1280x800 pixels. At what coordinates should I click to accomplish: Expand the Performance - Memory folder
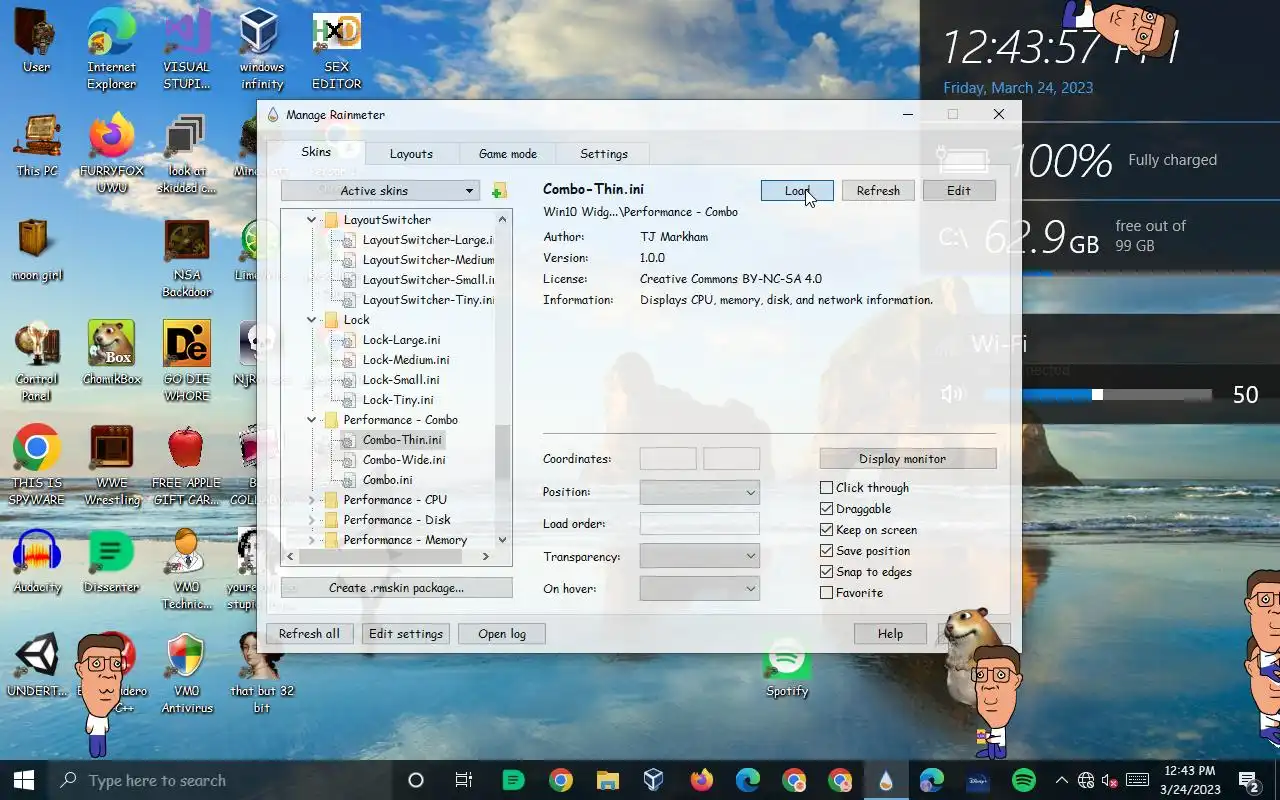tap(311, 540)
